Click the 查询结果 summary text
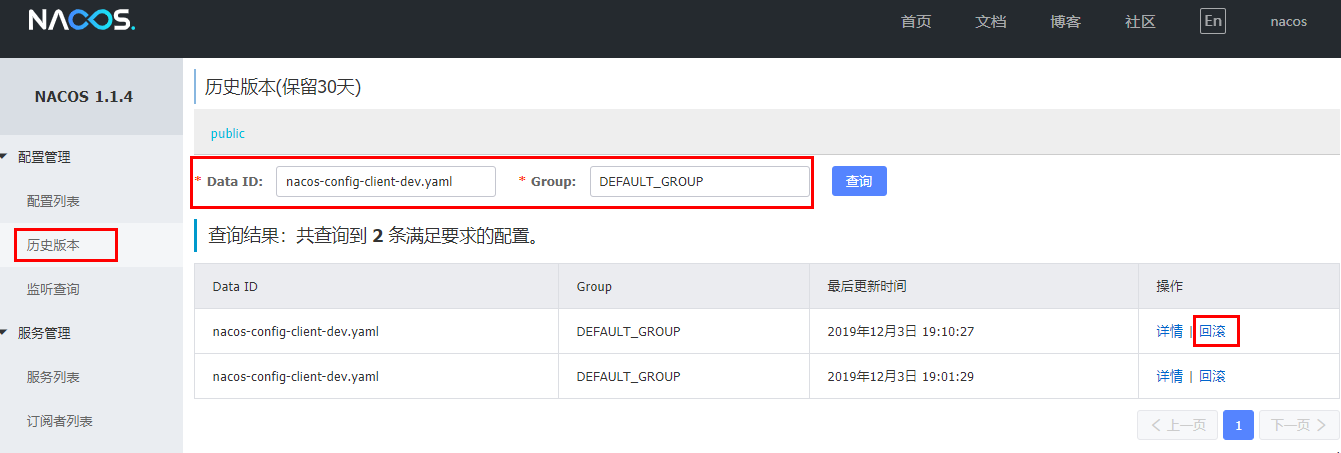 [373, 236]
